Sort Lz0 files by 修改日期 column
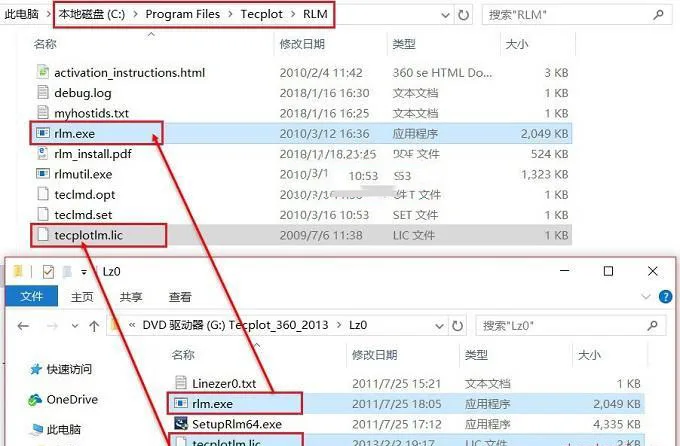 pos(374,355)
